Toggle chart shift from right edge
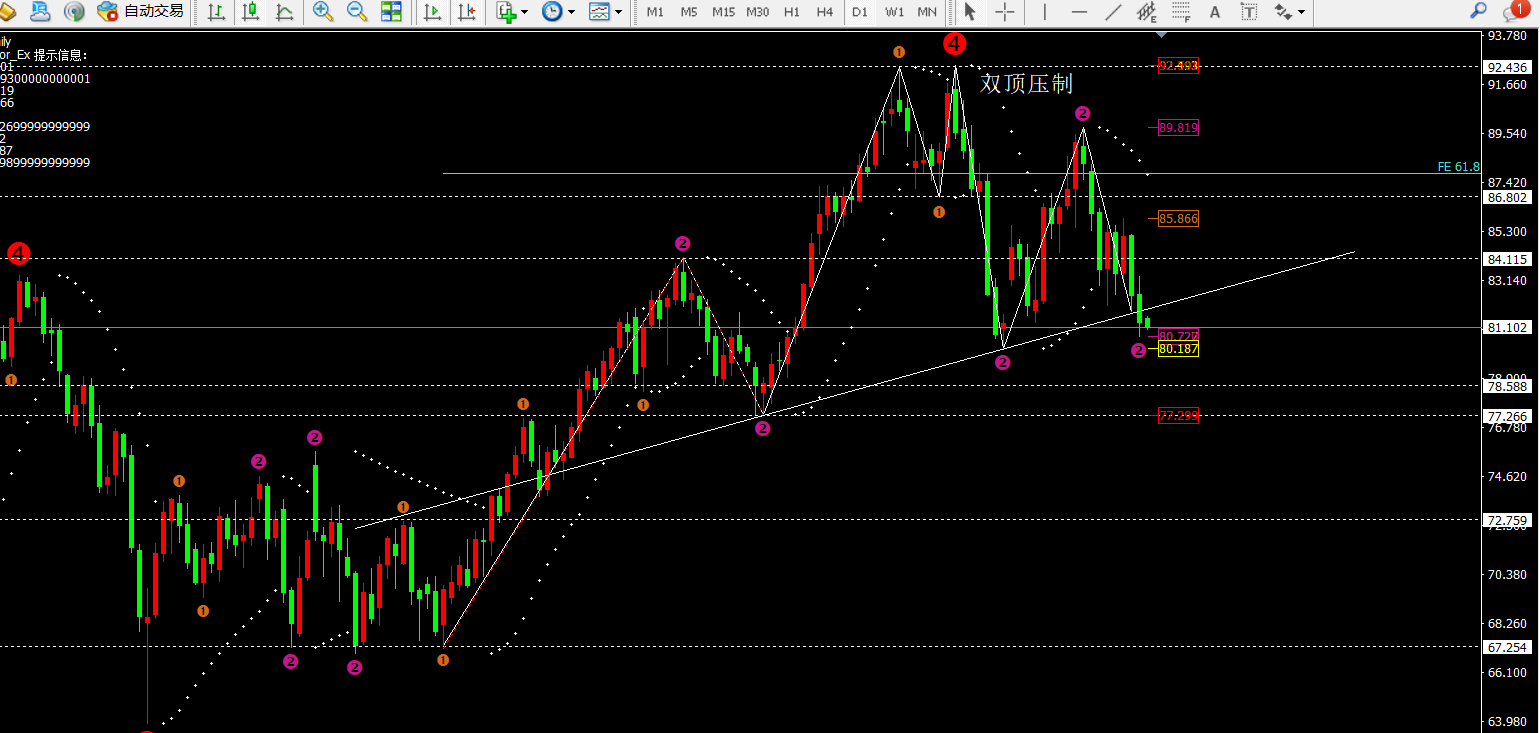The height and width of the screenshot is (733, 1540). 466,12
